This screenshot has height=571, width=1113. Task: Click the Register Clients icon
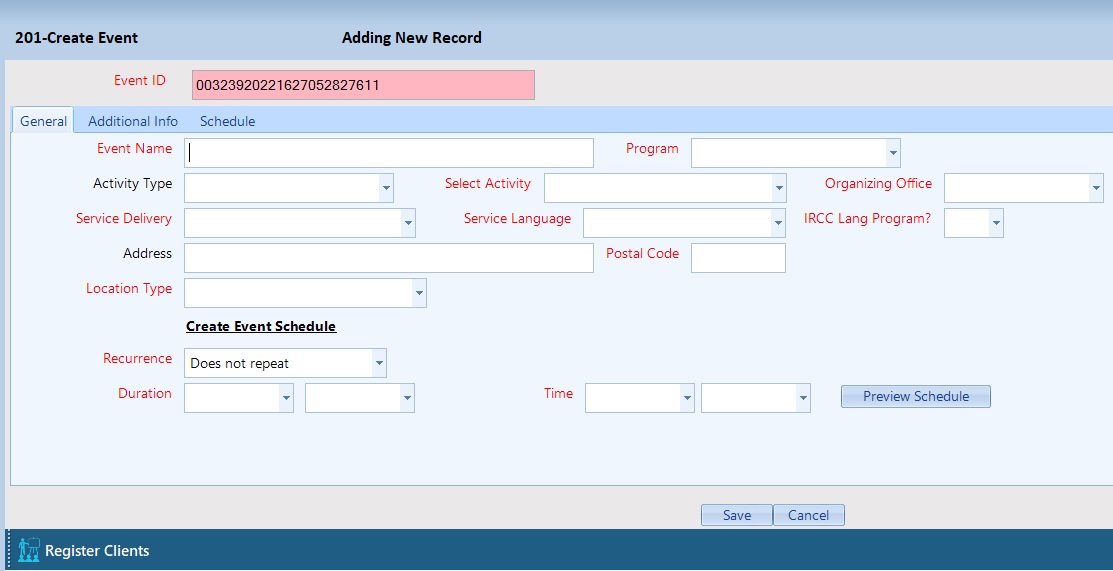tap(28, 550)
